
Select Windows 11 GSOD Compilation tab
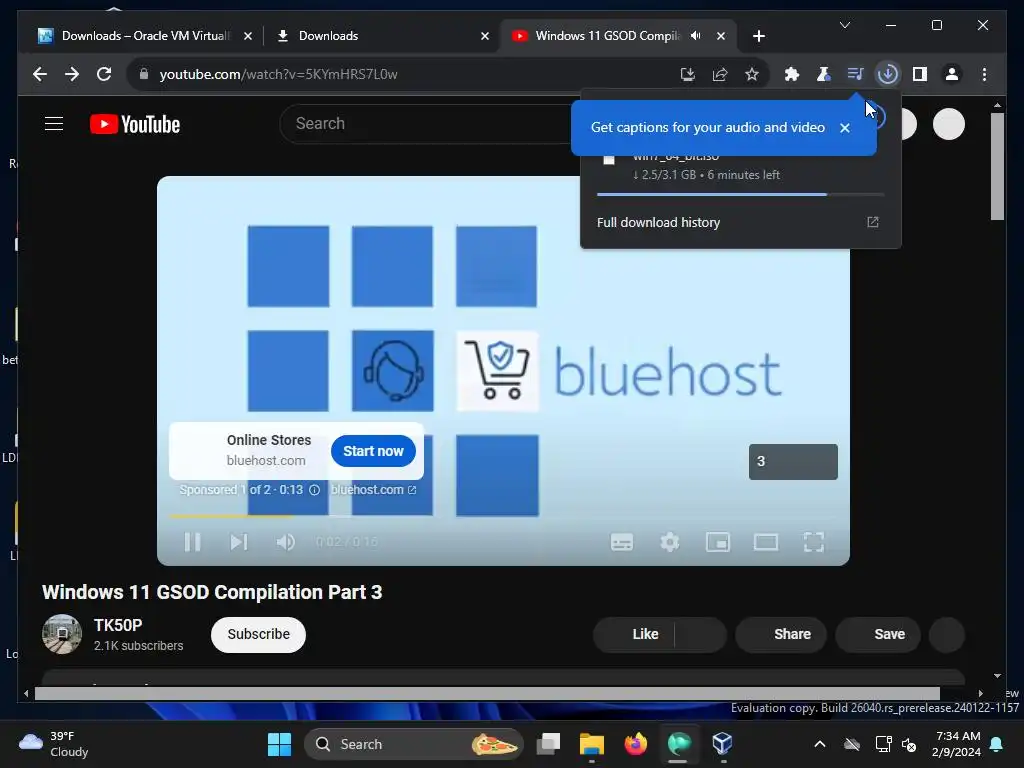607,36
